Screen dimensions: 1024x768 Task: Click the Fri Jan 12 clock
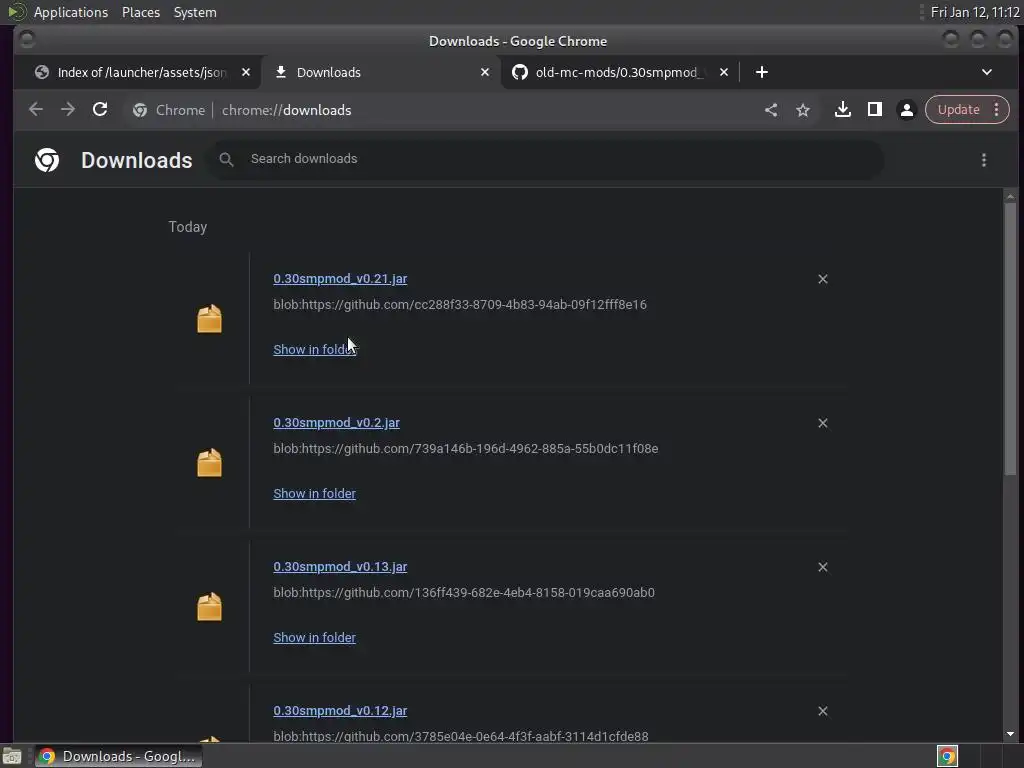coord(974,12)
